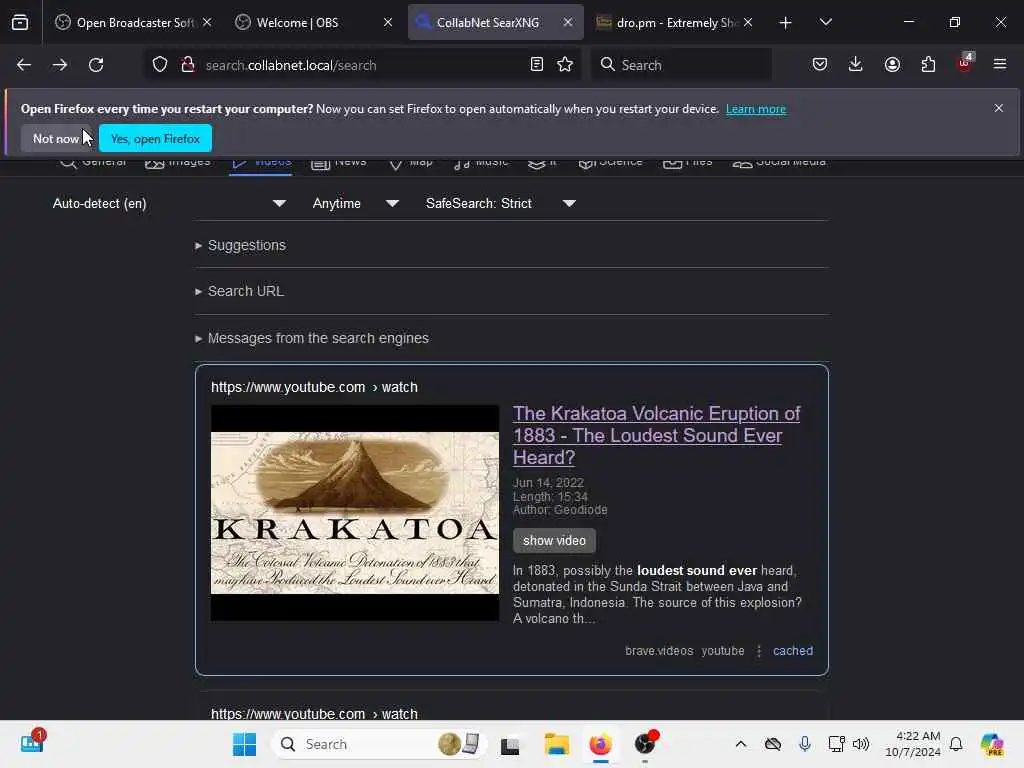Open the downloads panel
1024x768 pixels.
click(856, 64)
